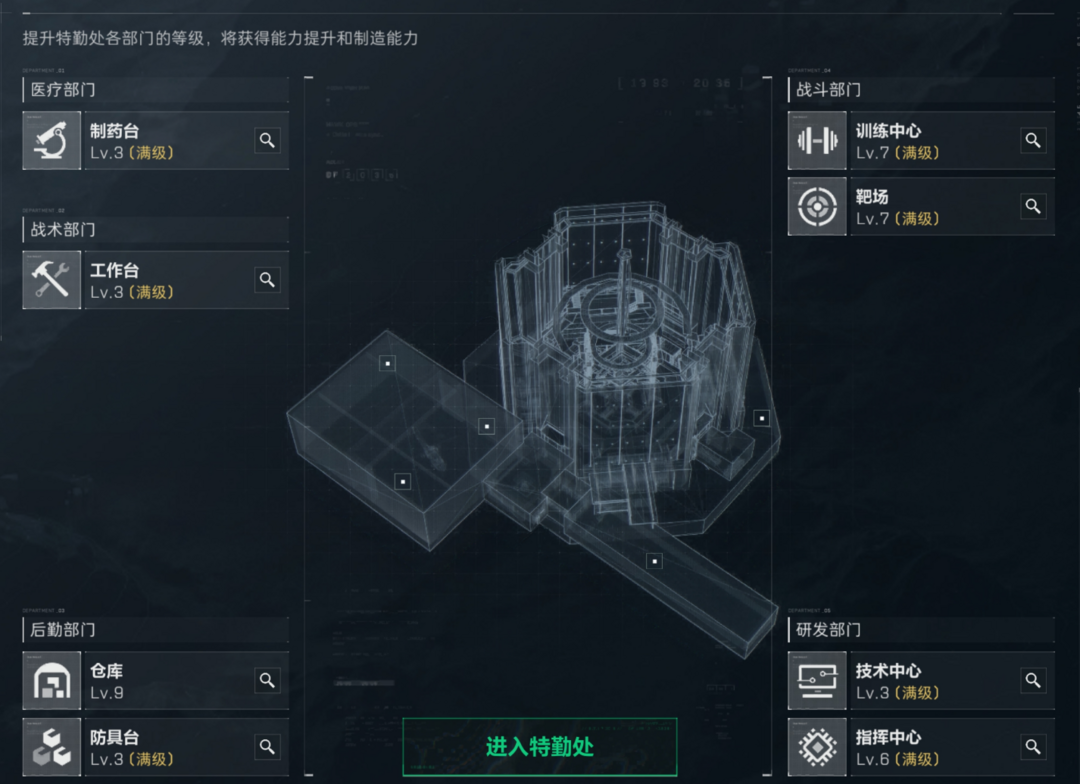The width and height of the screenshot is (1080, 784).
Task: Click the 防具台 cubes icon
Action: [52, 747]
